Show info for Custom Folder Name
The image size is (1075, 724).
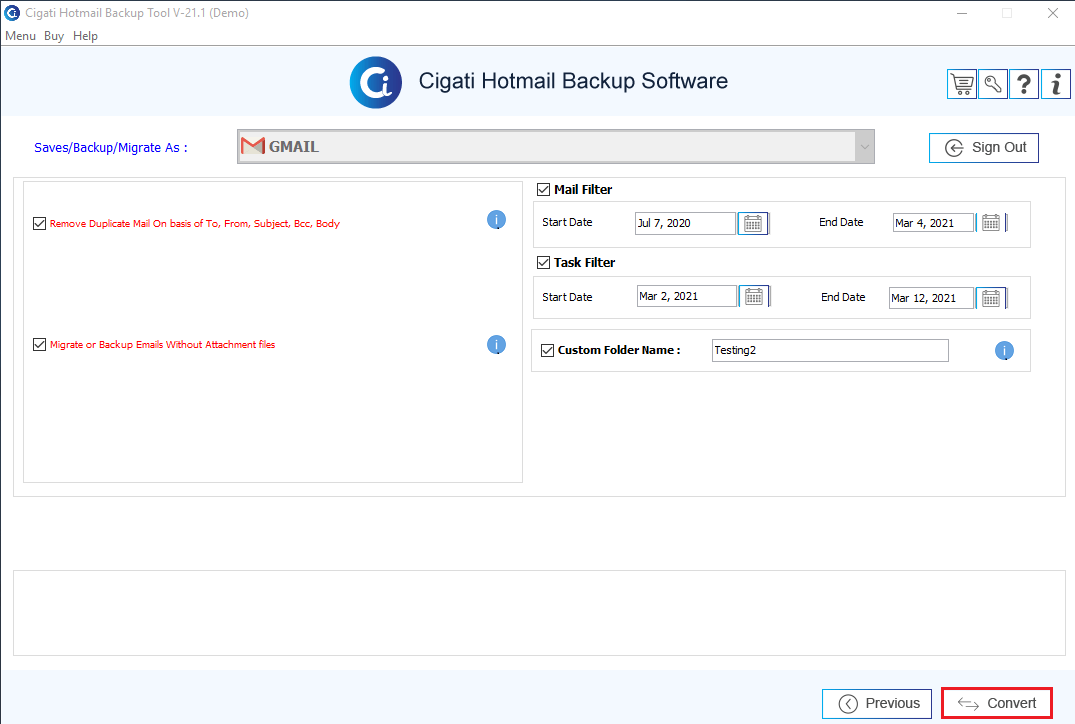click(1004, 350)
